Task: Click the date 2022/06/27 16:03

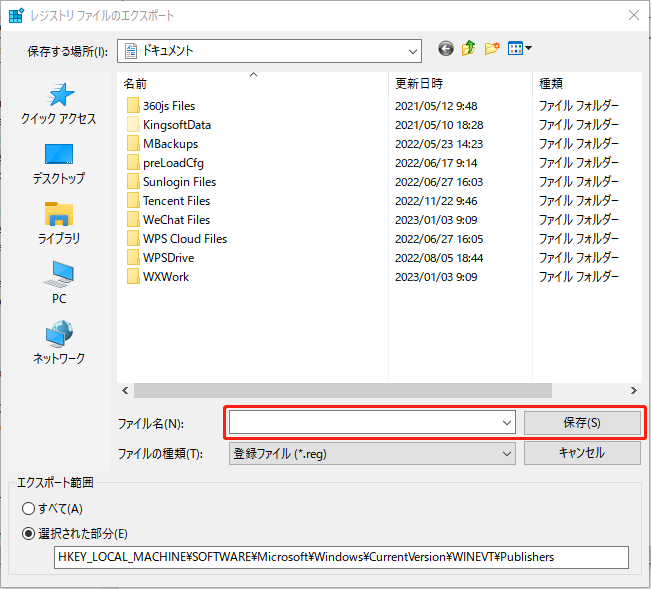Action: 439,182
